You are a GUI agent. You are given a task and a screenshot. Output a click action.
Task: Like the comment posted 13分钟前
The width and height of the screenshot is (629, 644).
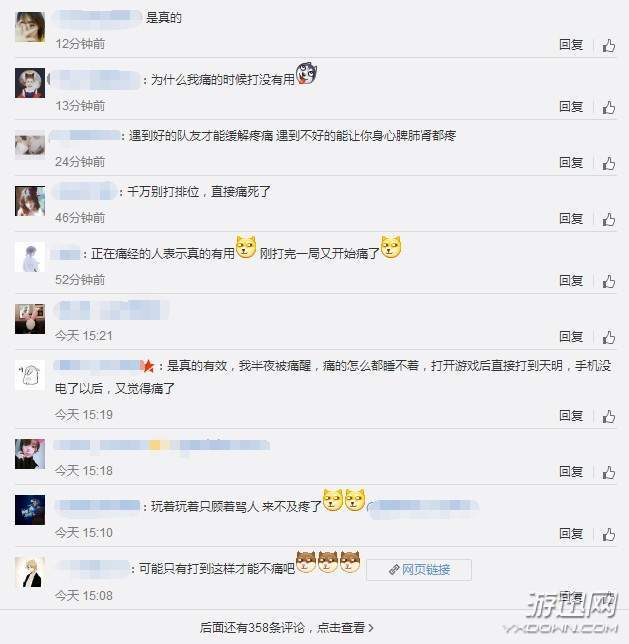608,107
